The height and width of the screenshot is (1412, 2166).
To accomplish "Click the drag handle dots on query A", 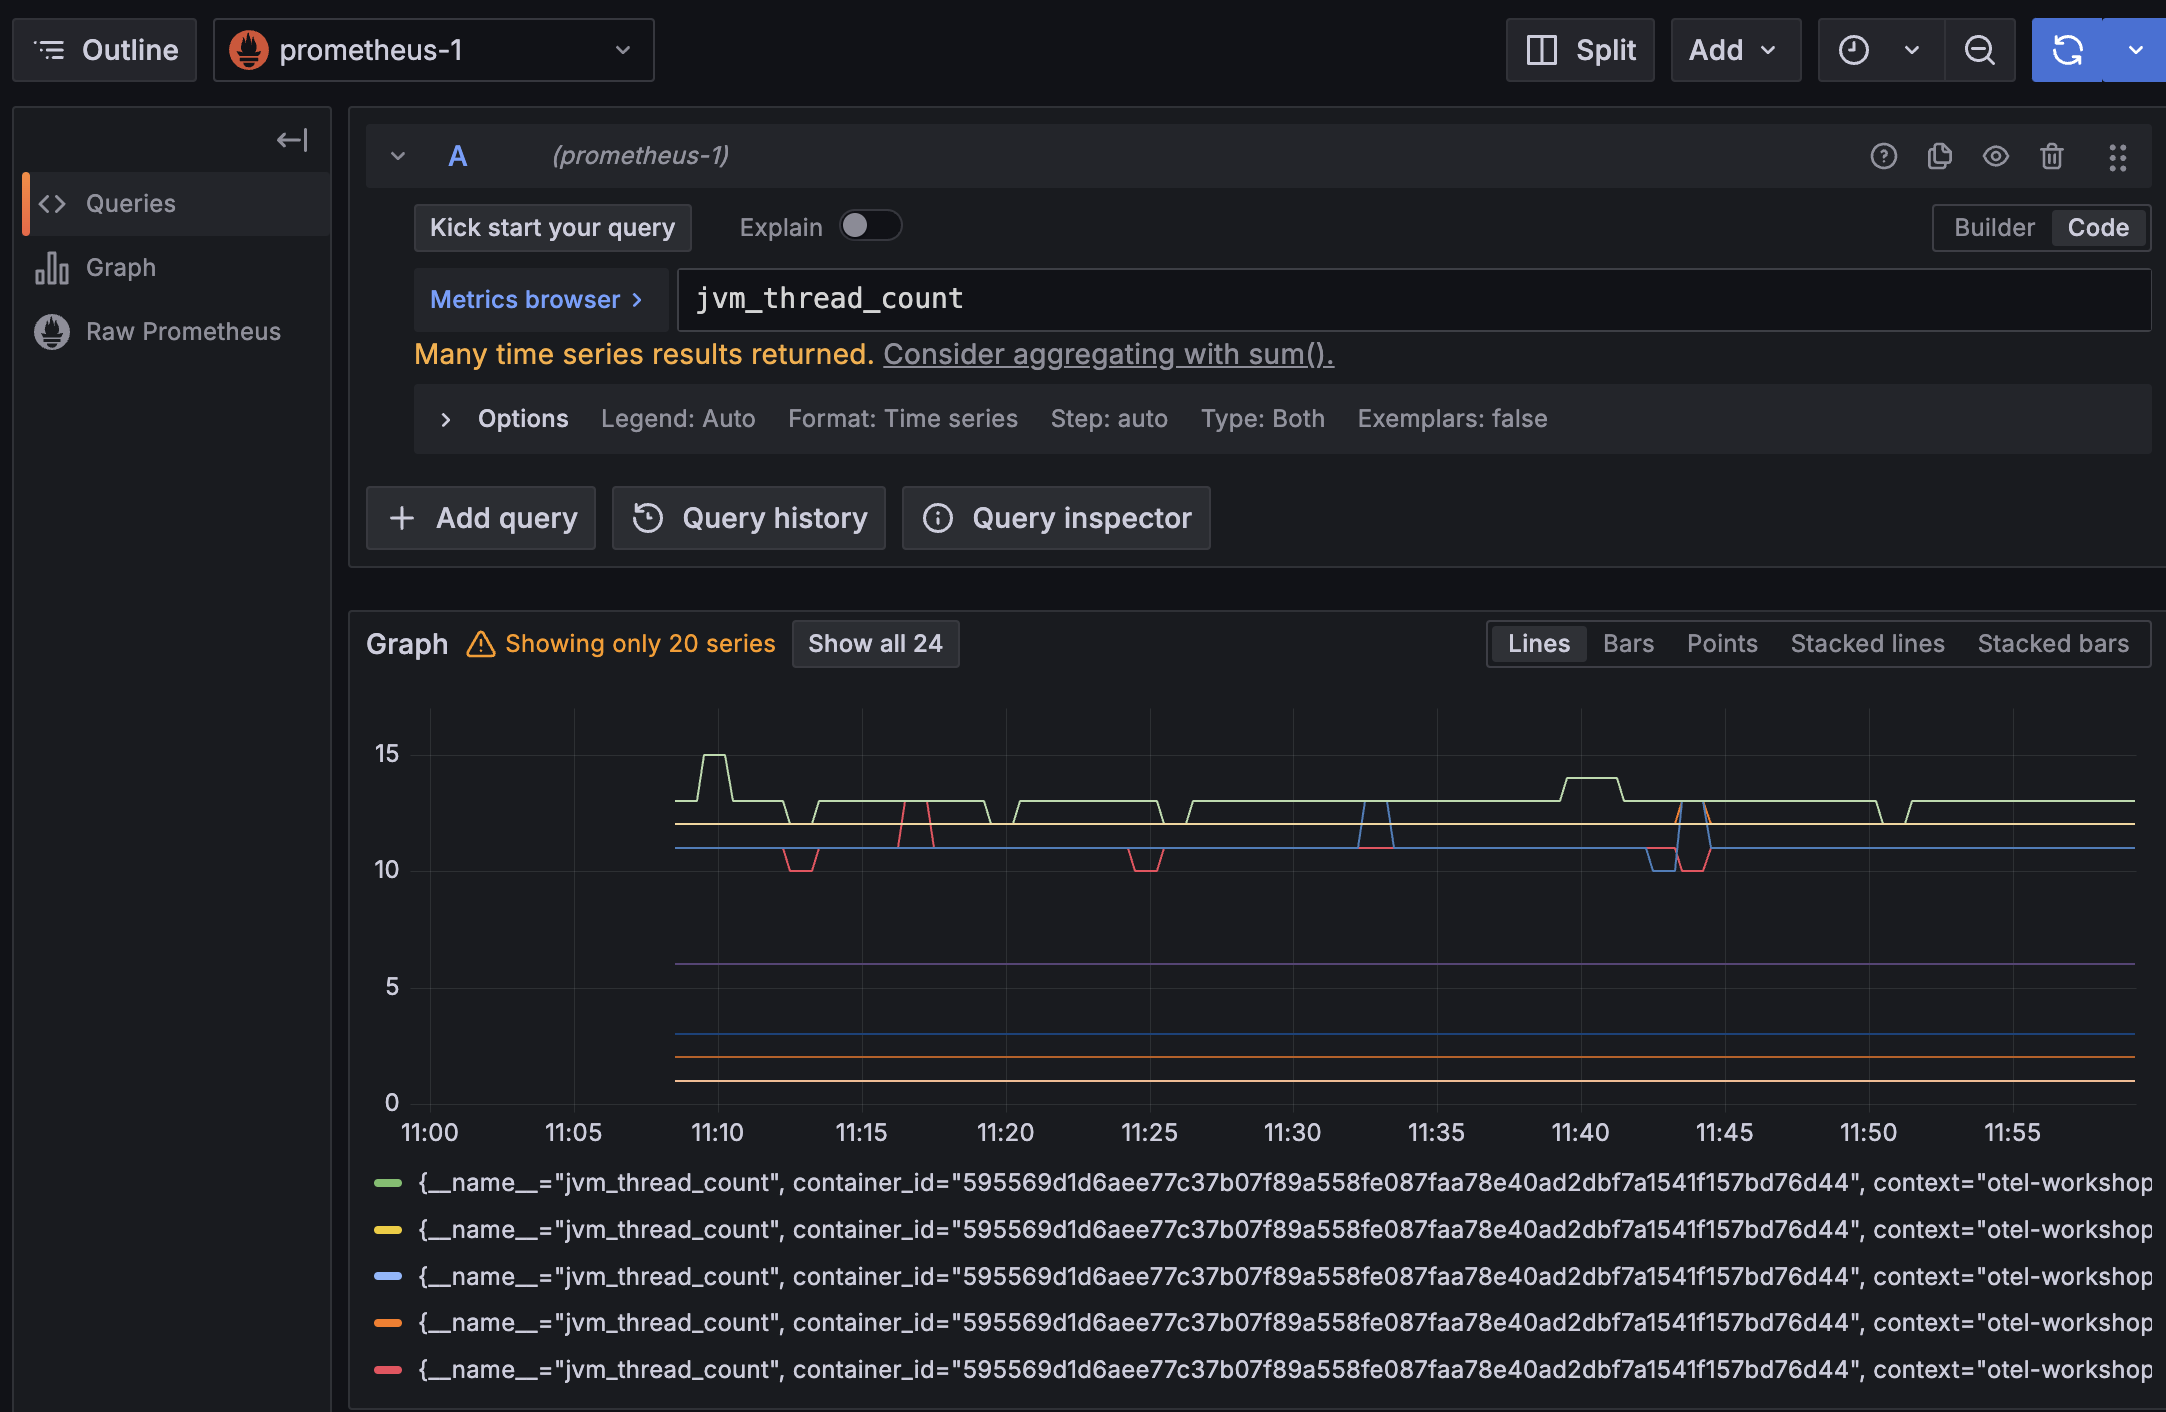I will 2117,157.
